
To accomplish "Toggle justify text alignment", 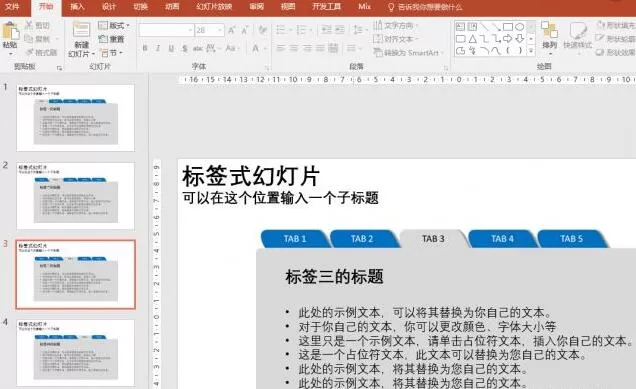I will pos(320,48).
